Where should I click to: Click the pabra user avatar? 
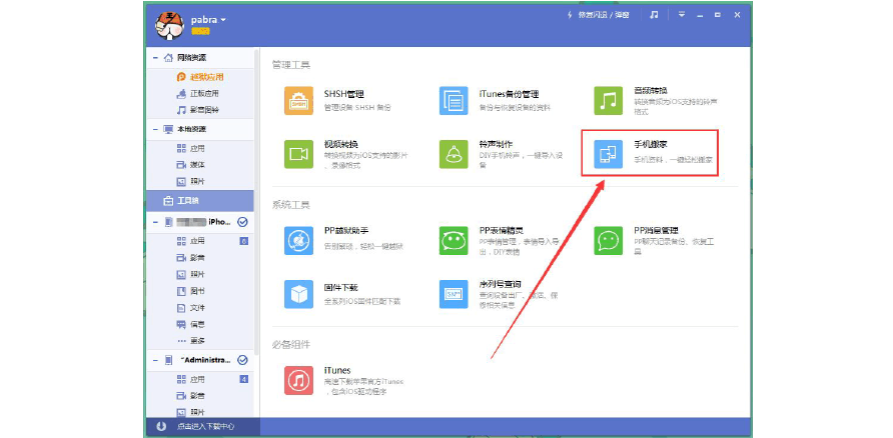169,26
